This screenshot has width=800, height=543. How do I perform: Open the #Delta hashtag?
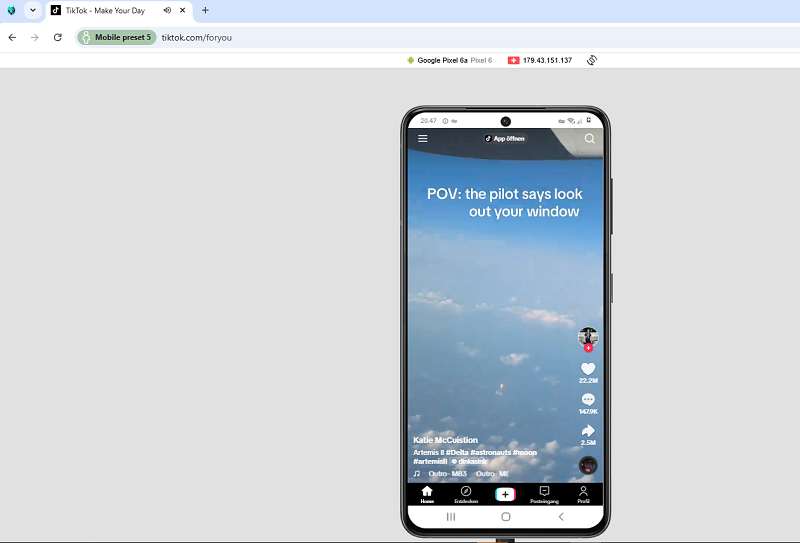click(457, 452)
